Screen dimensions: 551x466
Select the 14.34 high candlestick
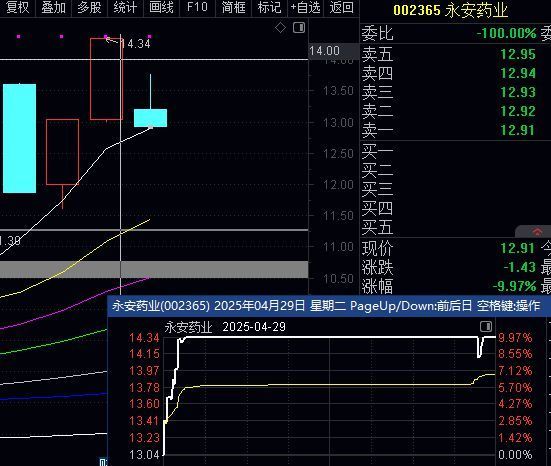coord(106,79)
